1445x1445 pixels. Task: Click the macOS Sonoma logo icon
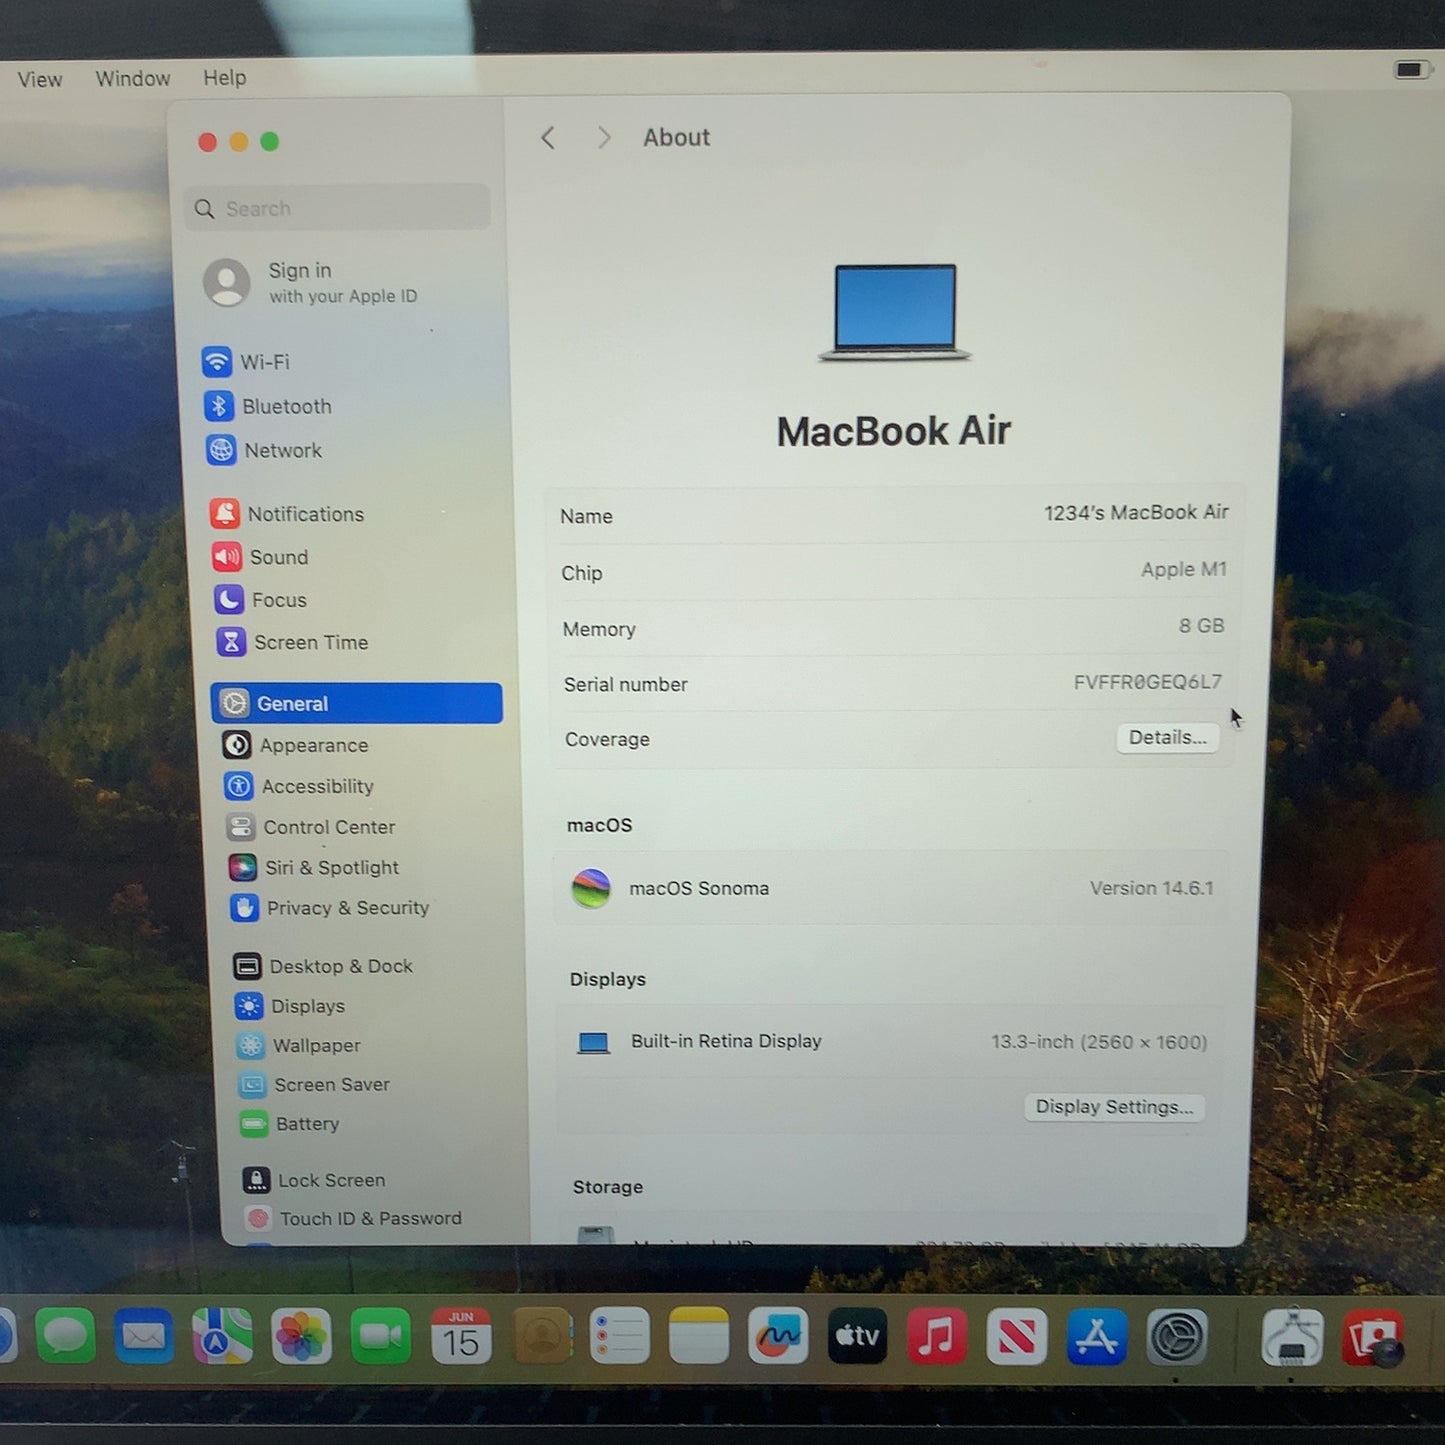pyautogui.click(x=591, y=888)
